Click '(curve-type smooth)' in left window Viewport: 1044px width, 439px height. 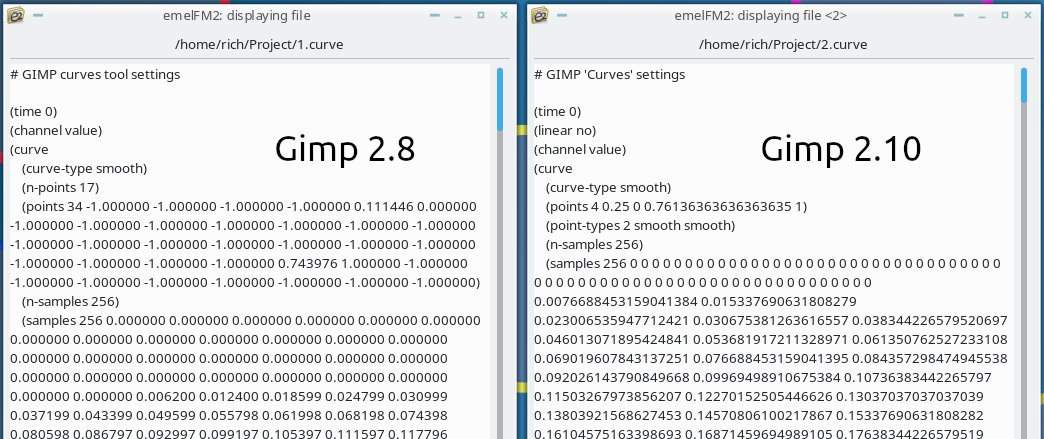pyautogui.click(x=84, y=168)
